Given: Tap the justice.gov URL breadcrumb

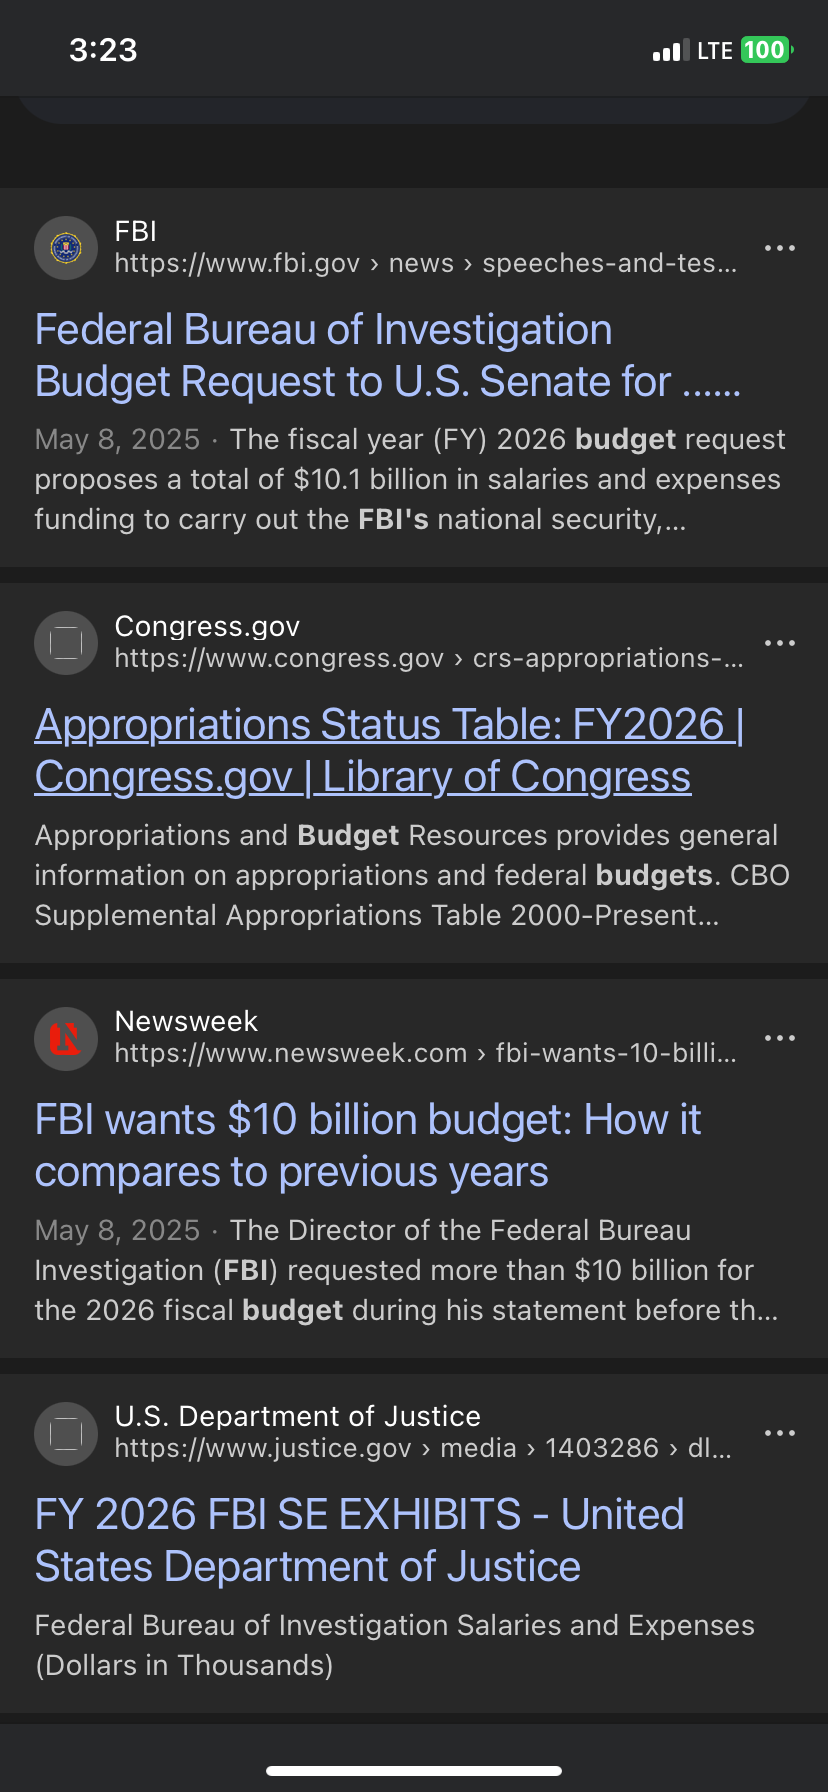Looking at the screenshot, I should [x=423, y=1449].
